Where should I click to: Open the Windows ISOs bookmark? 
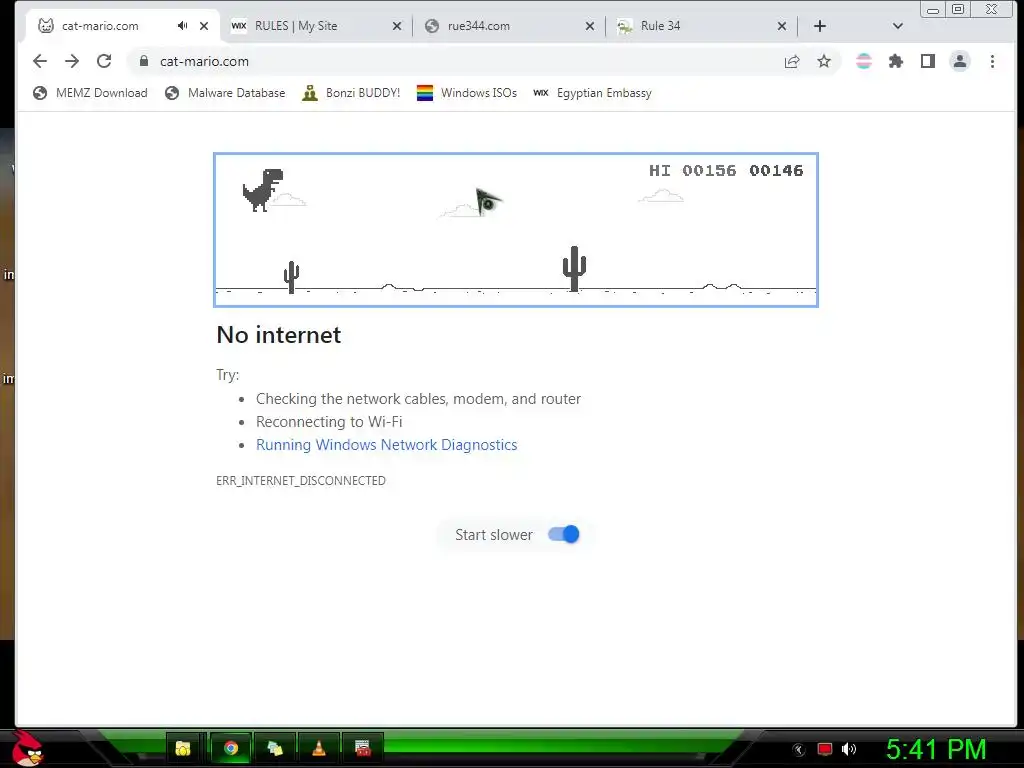467,93
